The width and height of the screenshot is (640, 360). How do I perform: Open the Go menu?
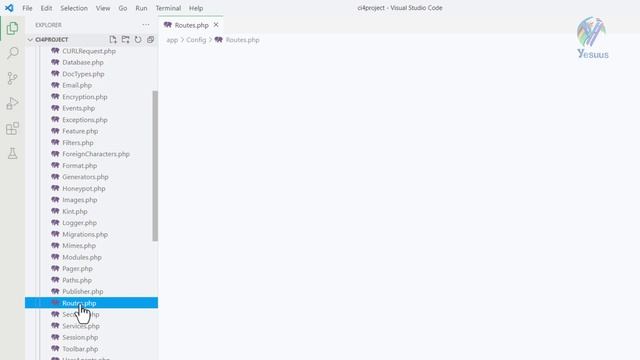[122, 8]
